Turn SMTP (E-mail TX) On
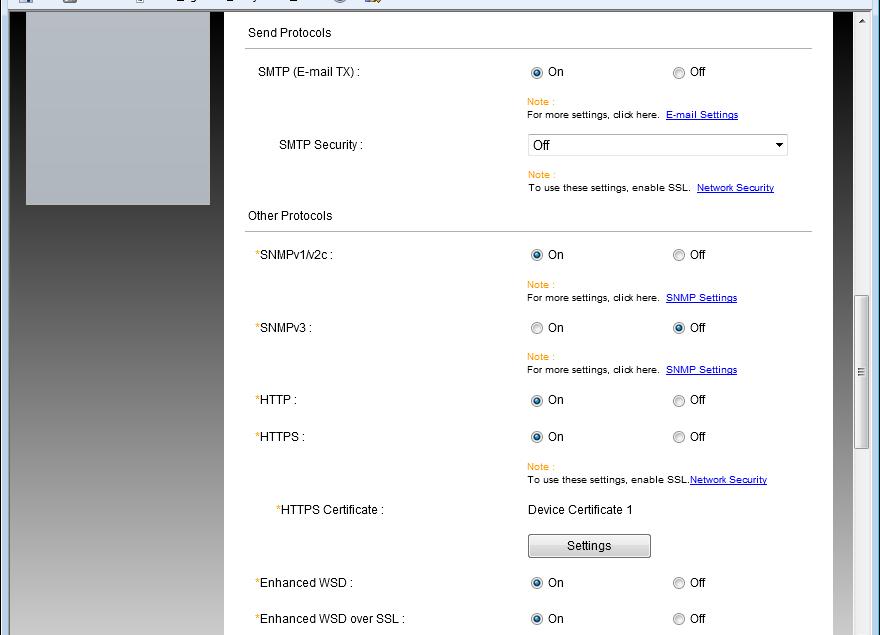Image resolution: width=880 pixels, height=635 pixels. [x=537, y=72]
